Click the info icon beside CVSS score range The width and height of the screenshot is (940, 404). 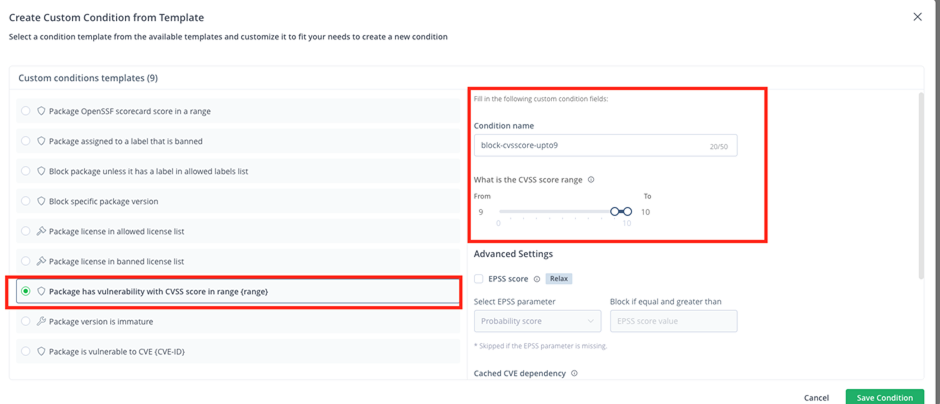click(591, 180)
